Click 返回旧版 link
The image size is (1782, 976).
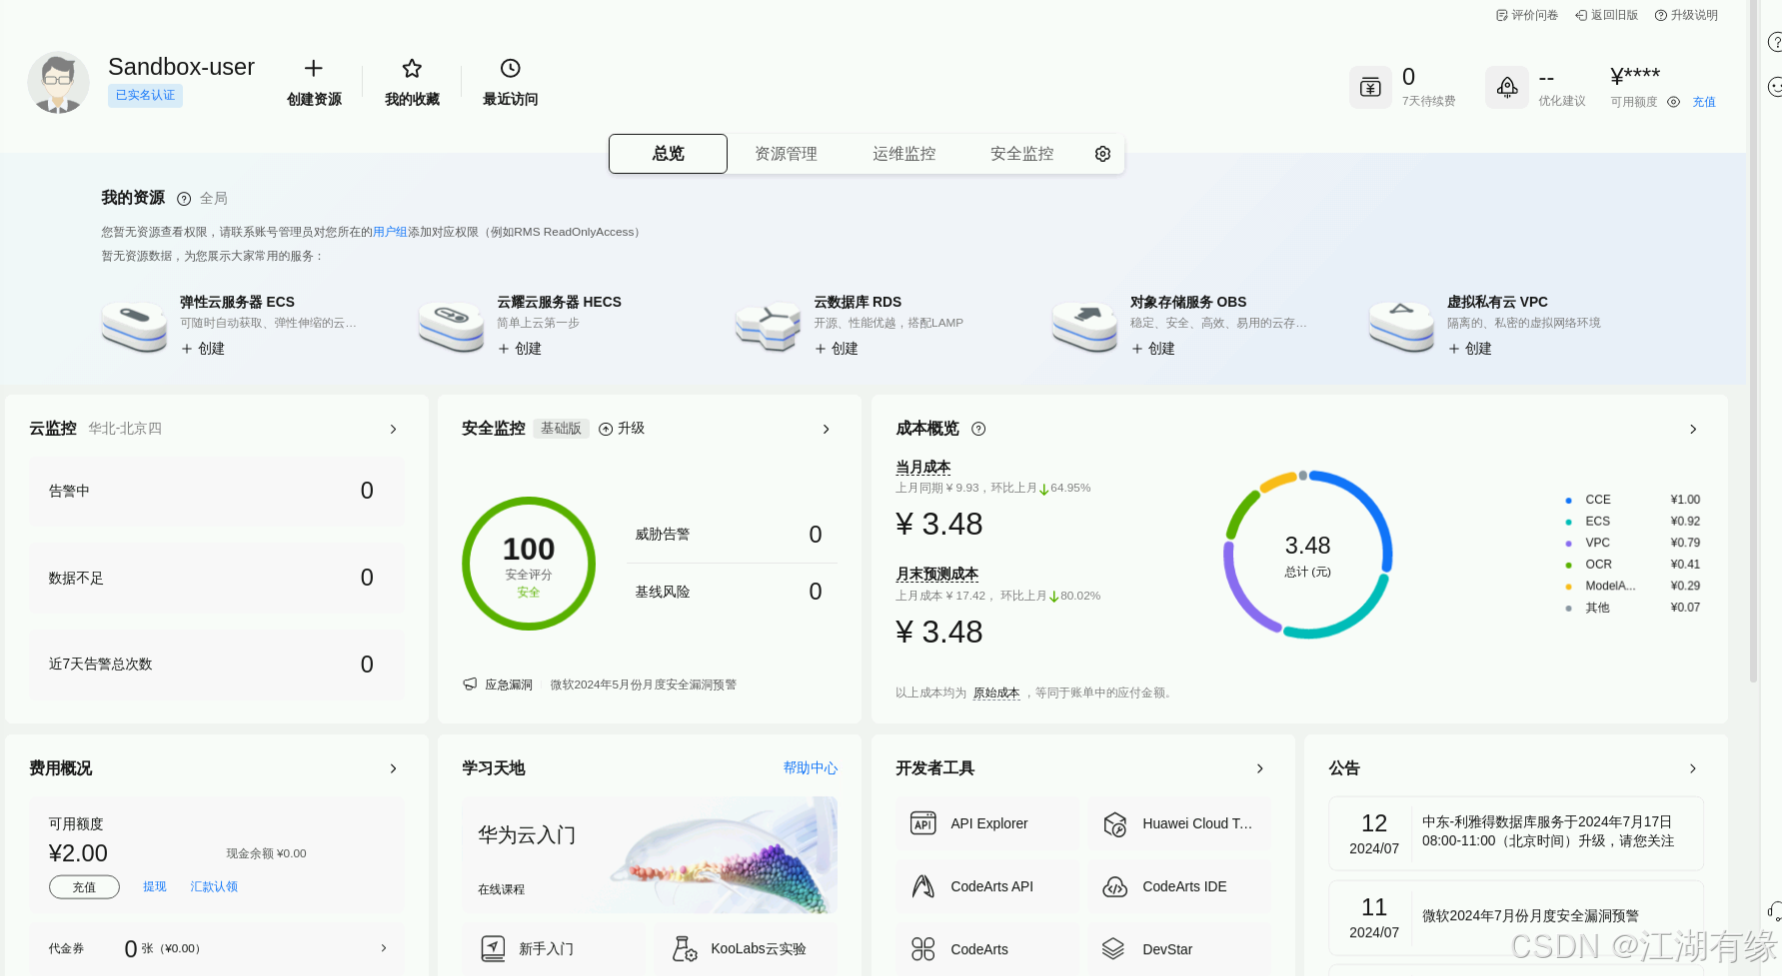(x=1606, y=15)
